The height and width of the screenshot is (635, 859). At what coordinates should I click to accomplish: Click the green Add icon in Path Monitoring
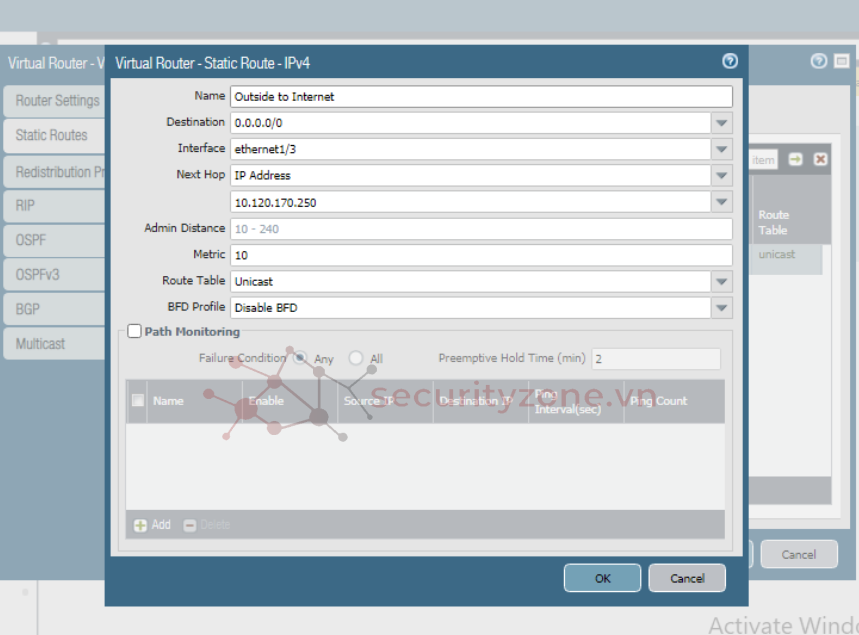coord(141,525)
